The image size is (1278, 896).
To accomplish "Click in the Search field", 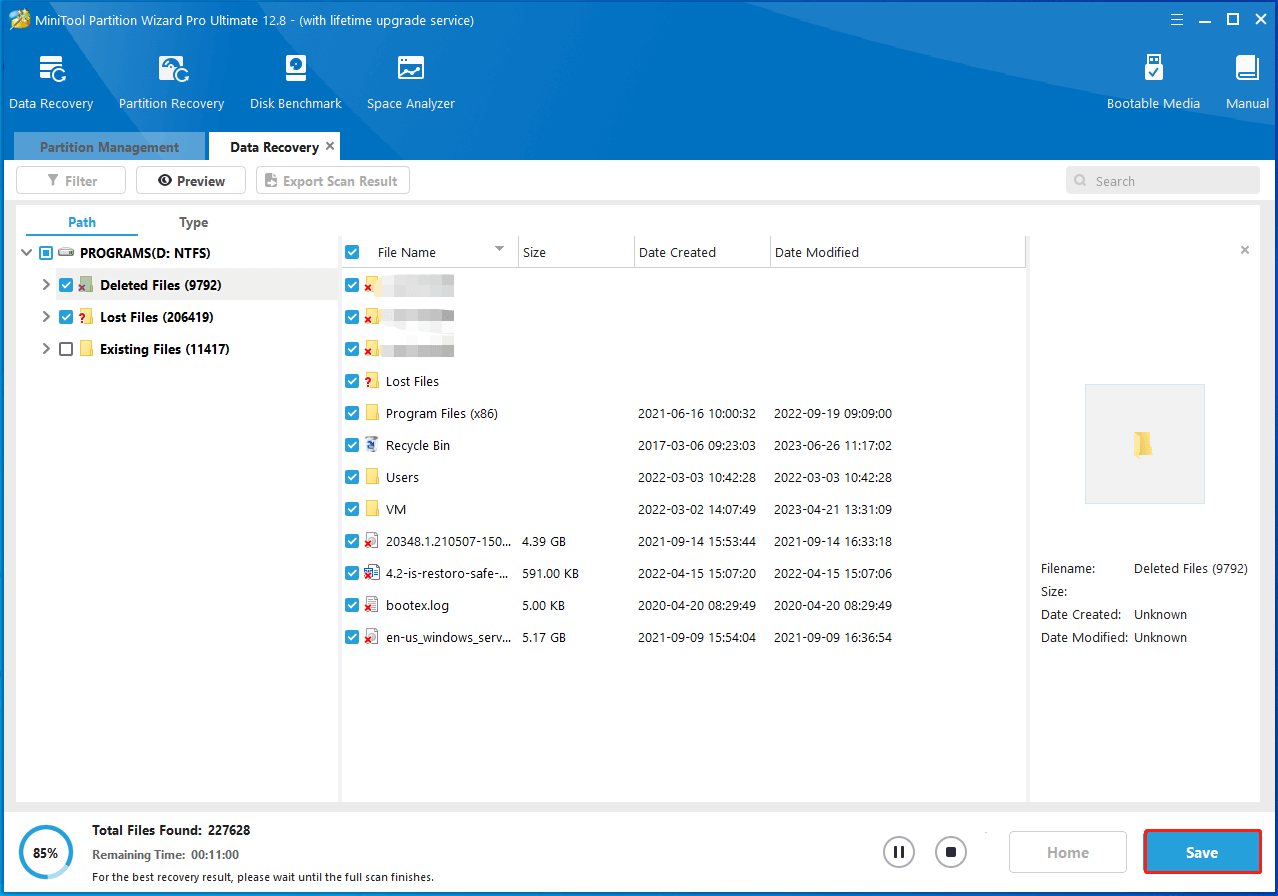I will [x=1163, y=181].
